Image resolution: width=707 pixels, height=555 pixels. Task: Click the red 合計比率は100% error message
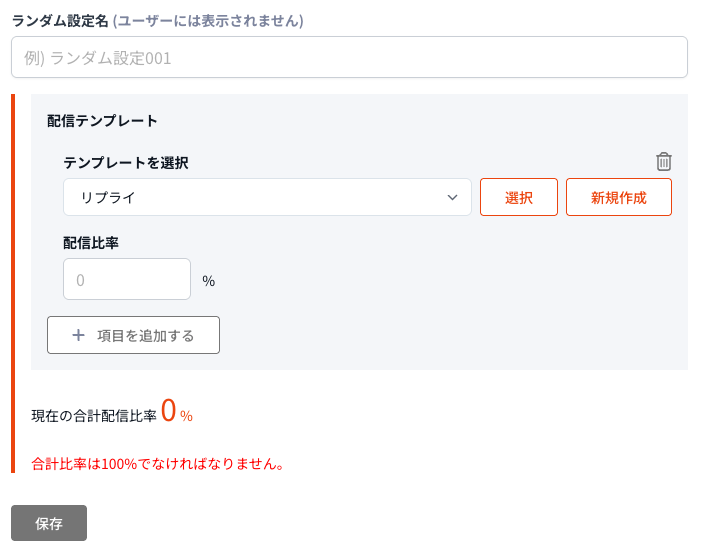(x=158, y=464)
